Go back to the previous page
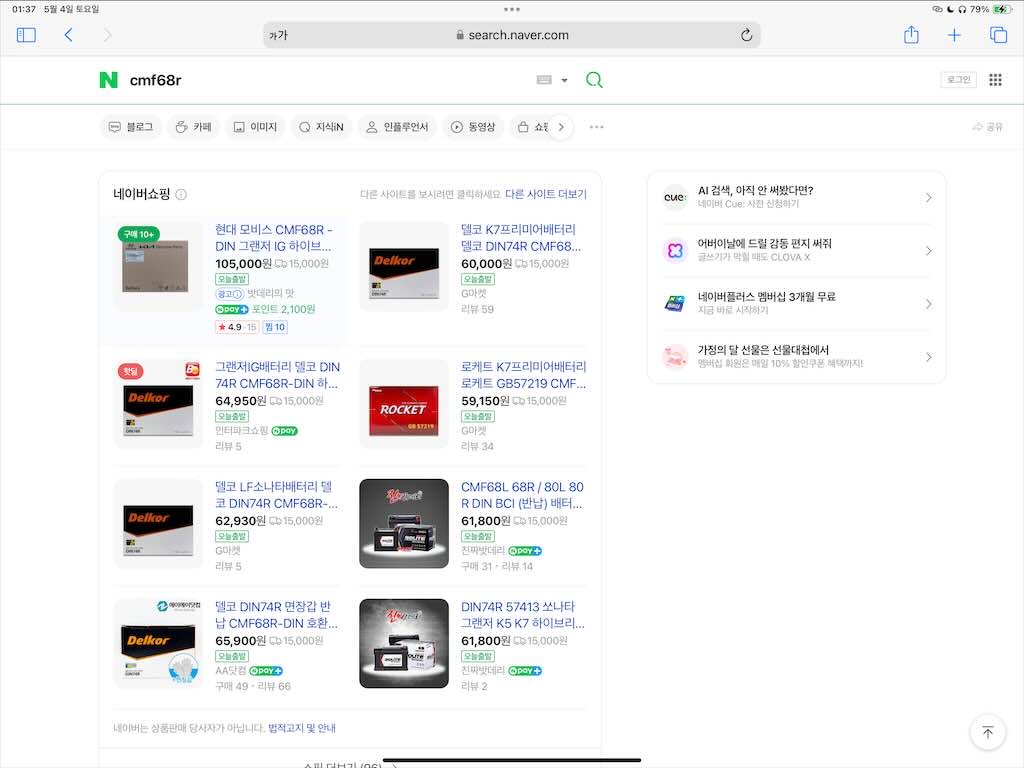 coord(69,35)
